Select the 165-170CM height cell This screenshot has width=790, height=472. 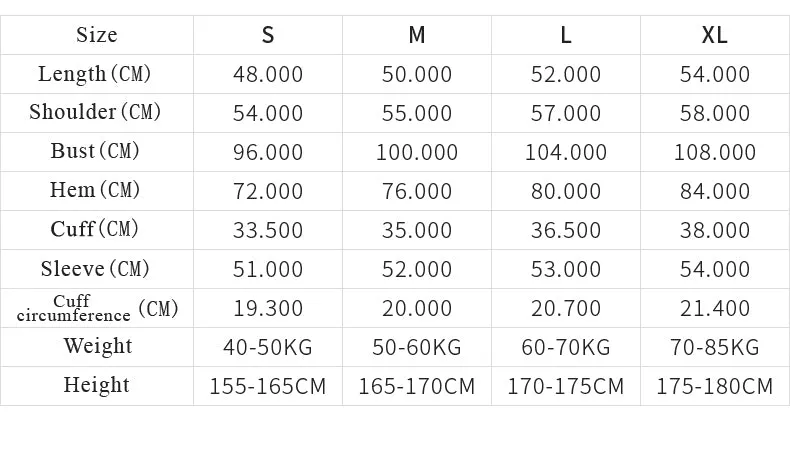click(417, 386)
